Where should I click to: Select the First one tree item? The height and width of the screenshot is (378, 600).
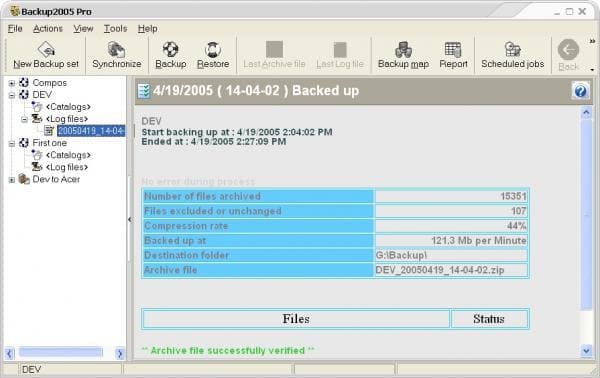pyautogui.click(x=49, y=143)
